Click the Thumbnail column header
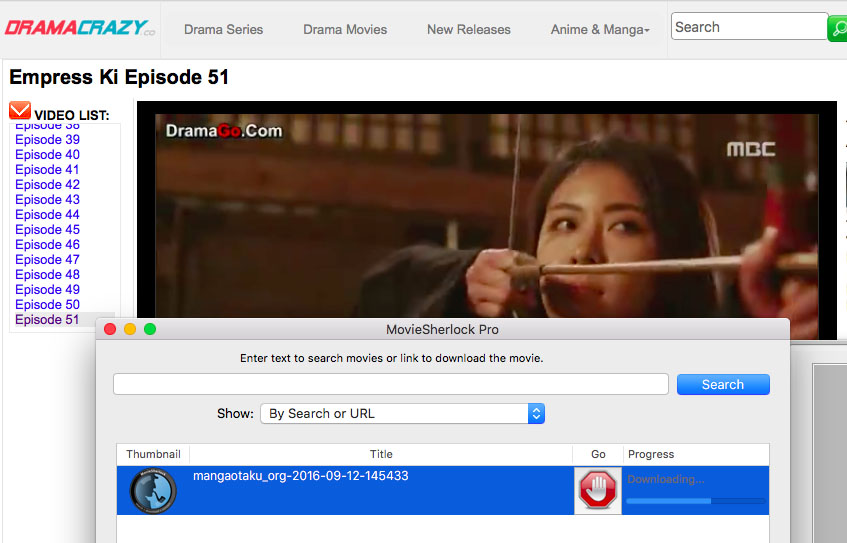This screenshot has height=543, width=847. pos(153,454)
